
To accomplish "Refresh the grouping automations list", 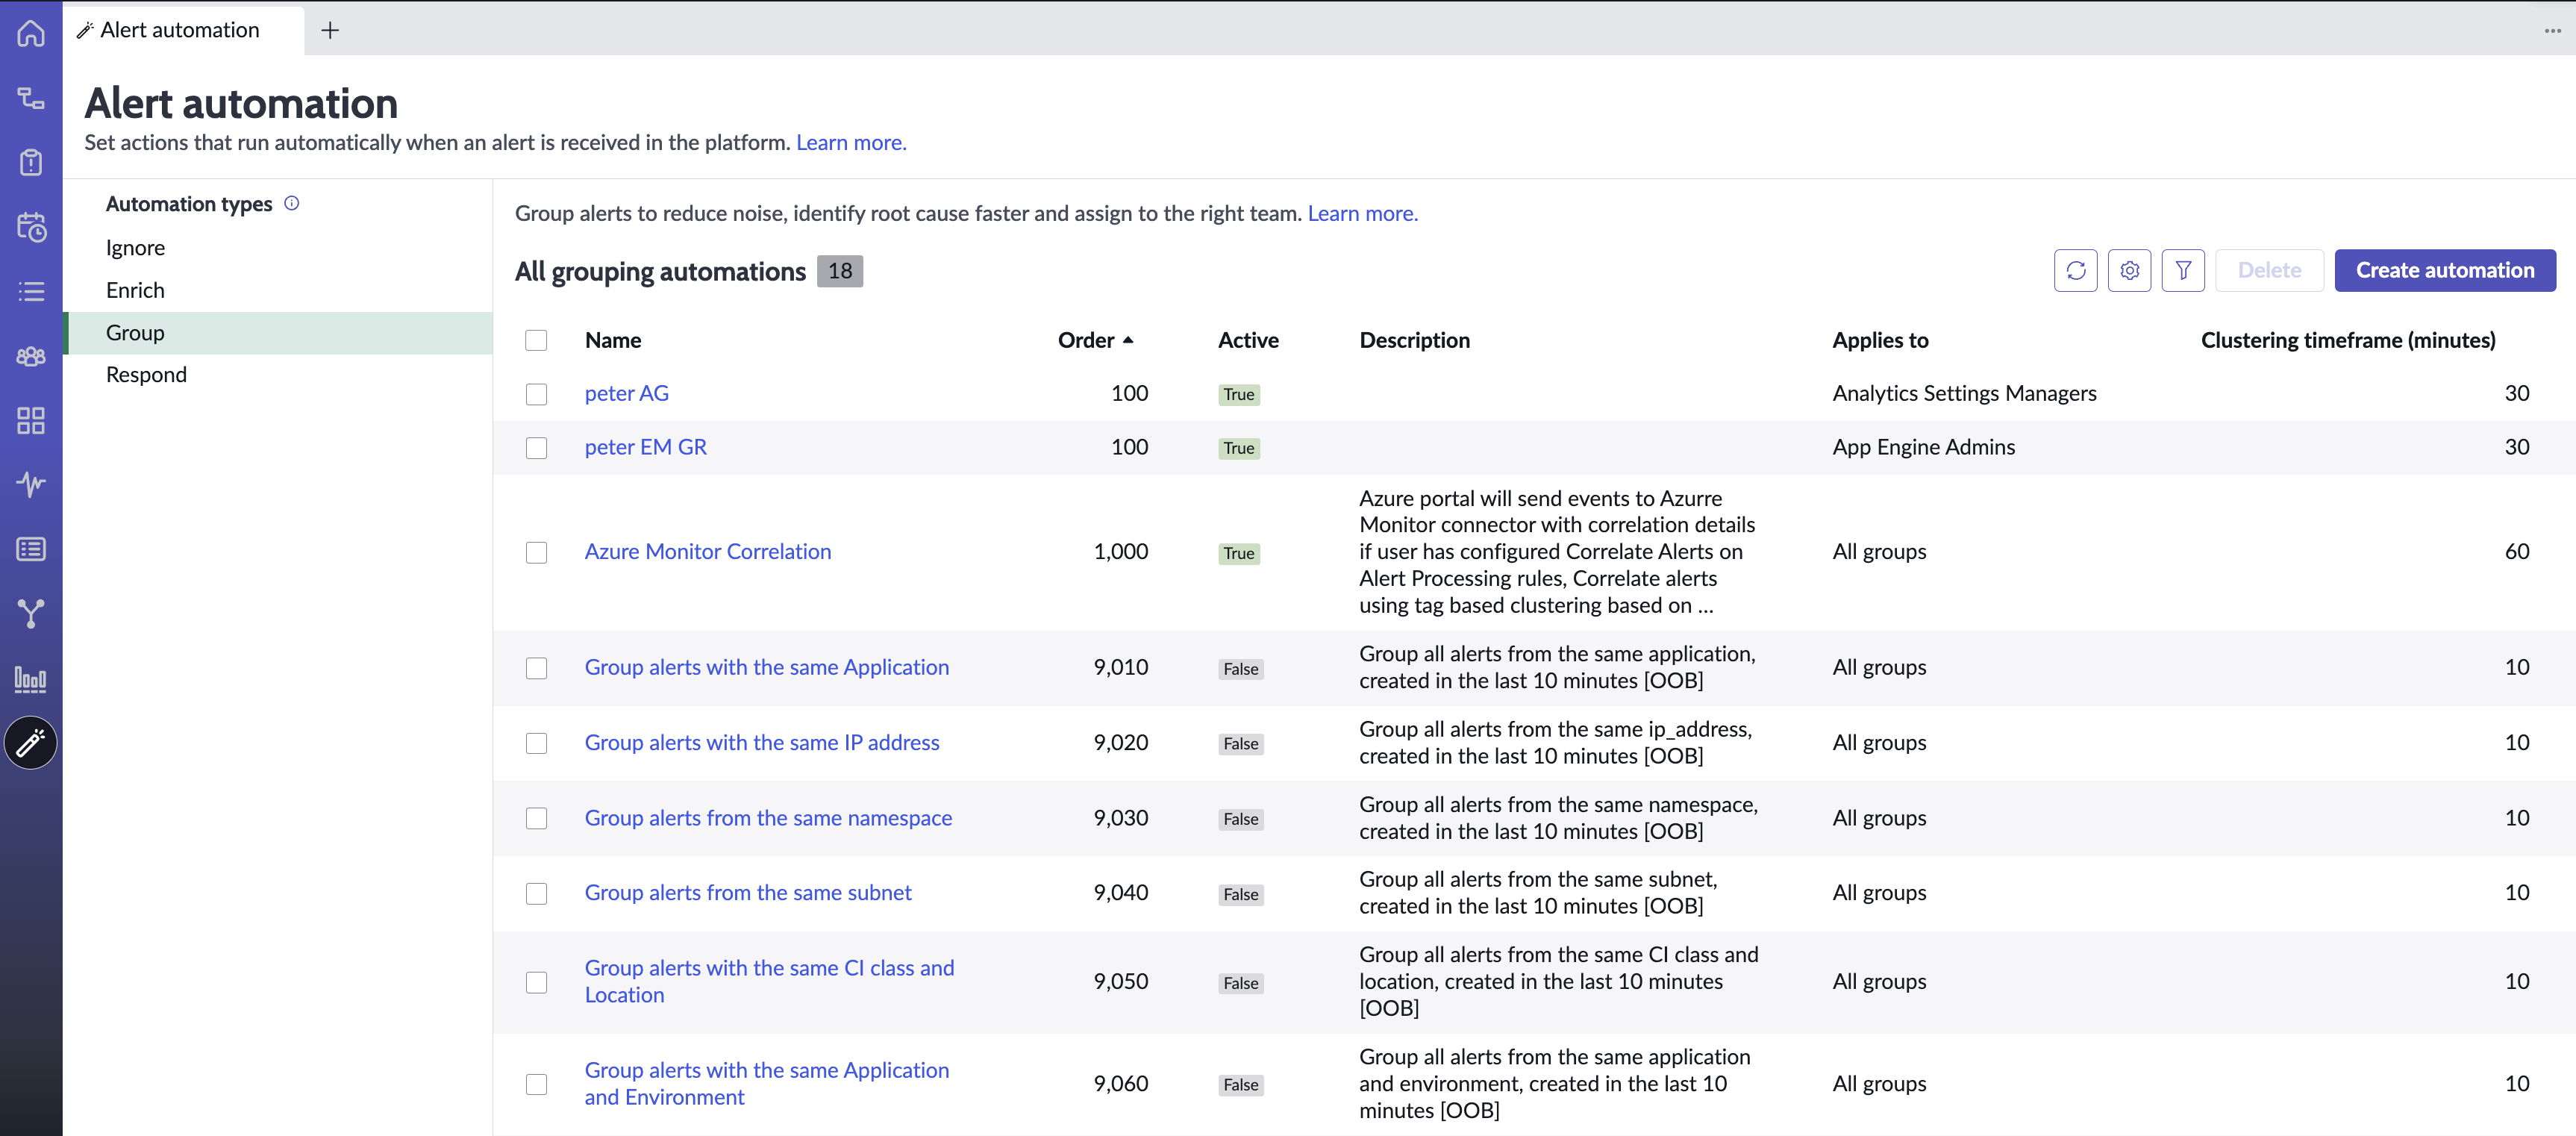I will [x=2076, y=271].
